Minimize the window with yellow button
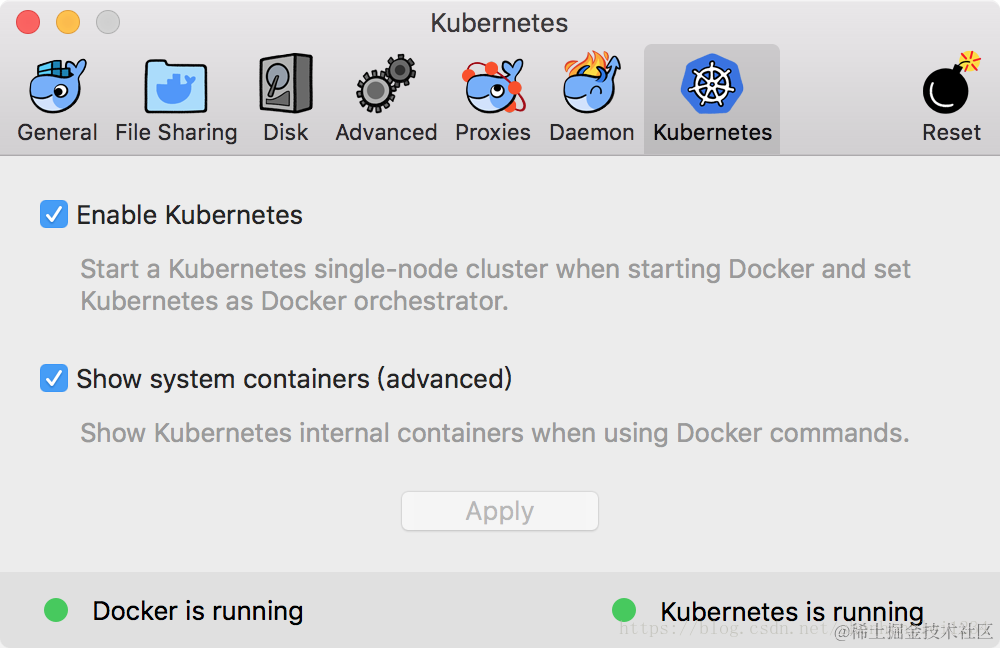This screenshot has width=1000, height=648. pos(68,22)
